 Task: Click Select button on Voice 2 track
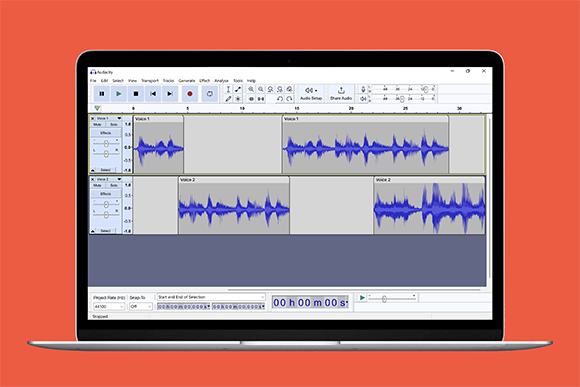pos(106,231)
